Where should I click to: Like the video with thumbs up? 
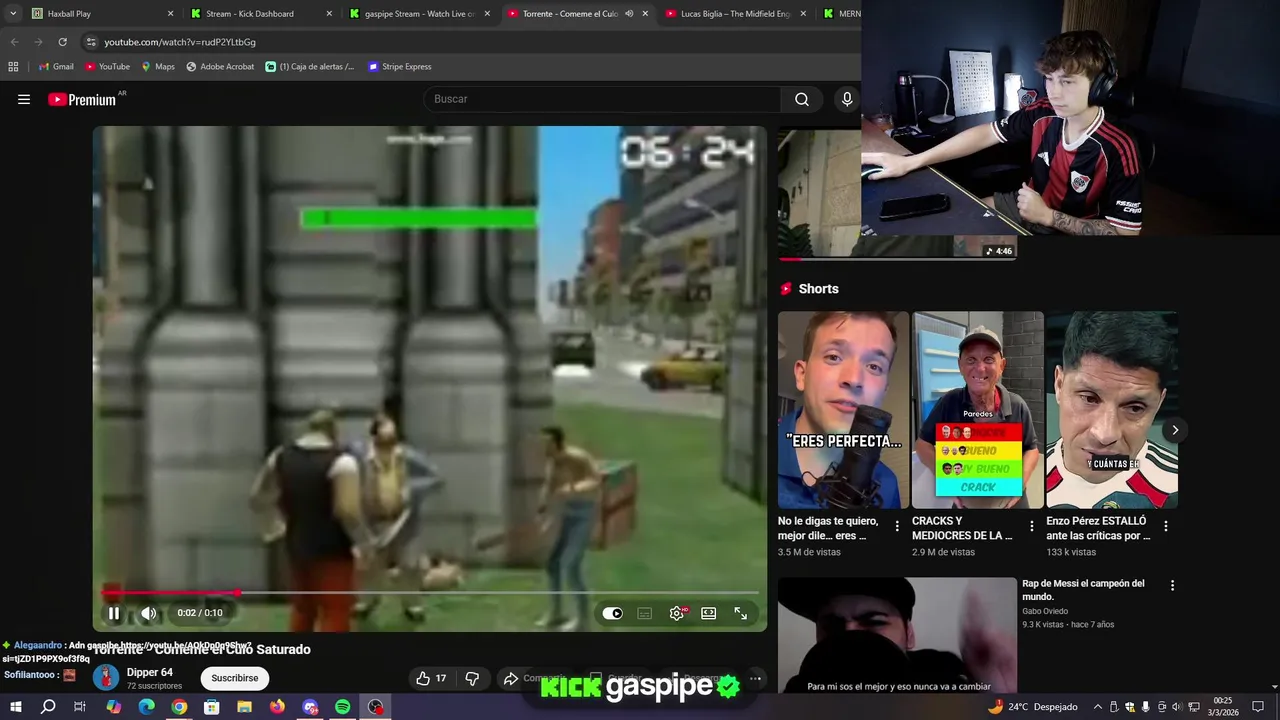[431, 678]
